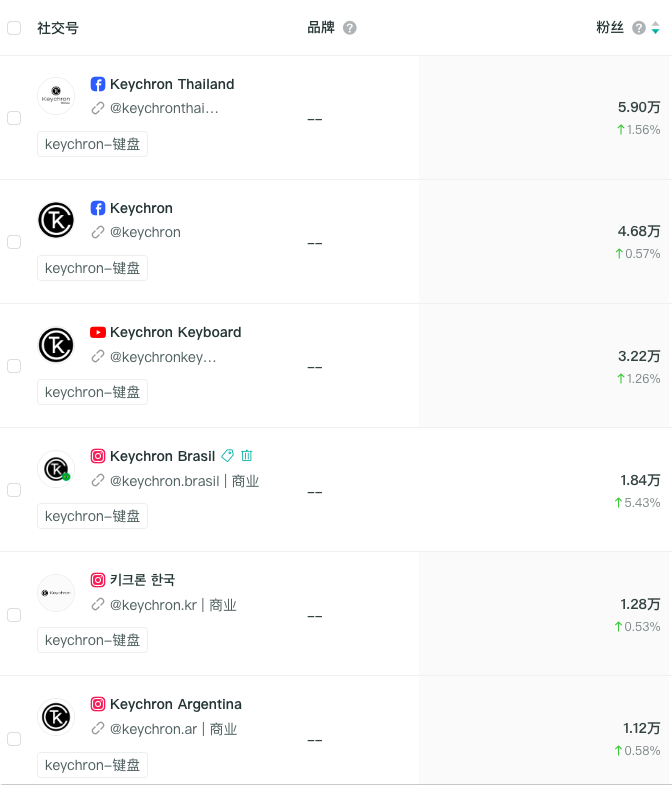The width and height of the screenshot is (672, 785).
Task: Click the 粉丝 column header label
Action: [610, 28]
